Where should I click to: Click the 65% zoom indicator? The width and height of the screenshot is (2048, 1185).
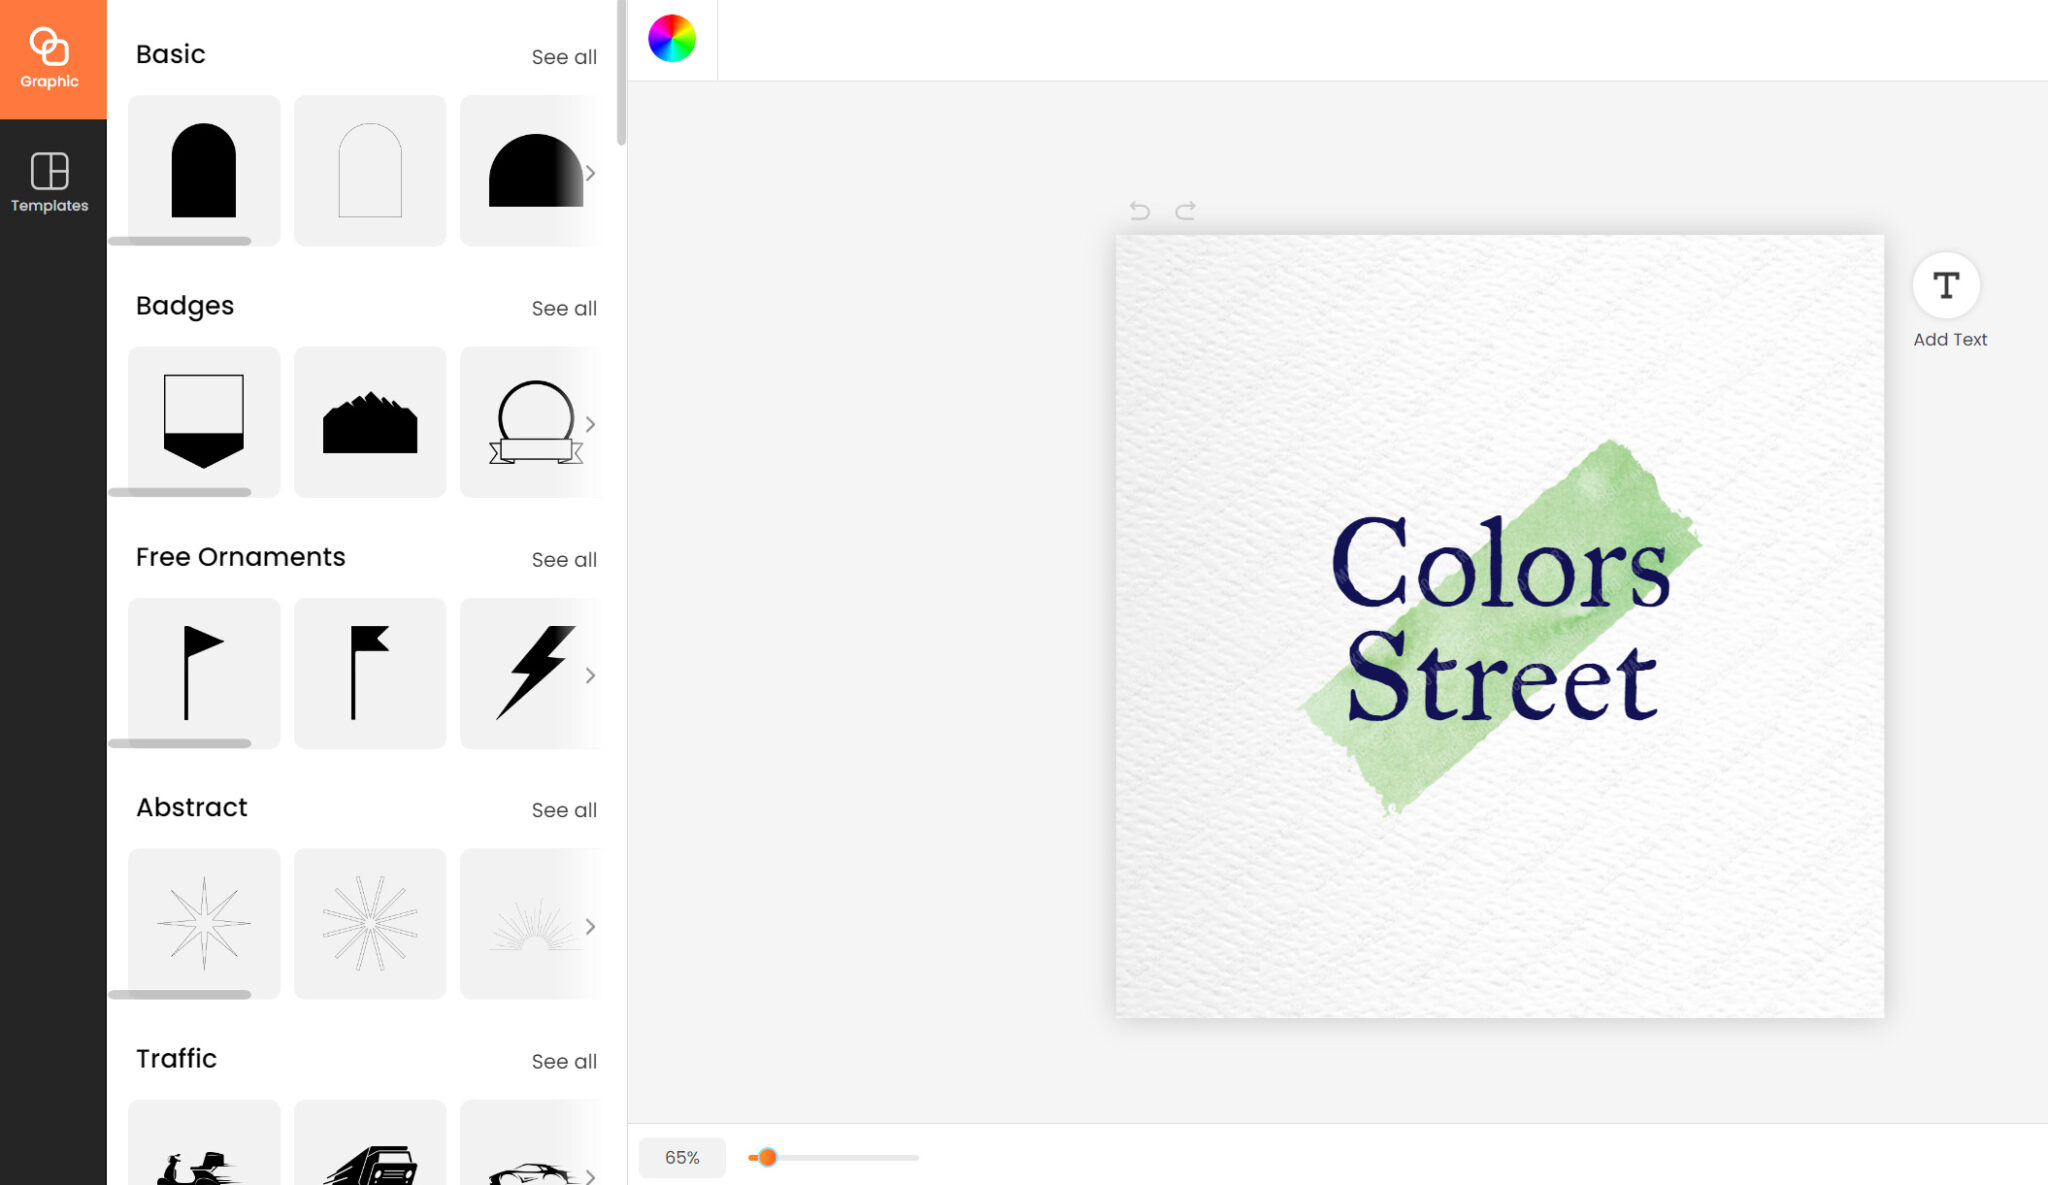tap(683, 1157)
